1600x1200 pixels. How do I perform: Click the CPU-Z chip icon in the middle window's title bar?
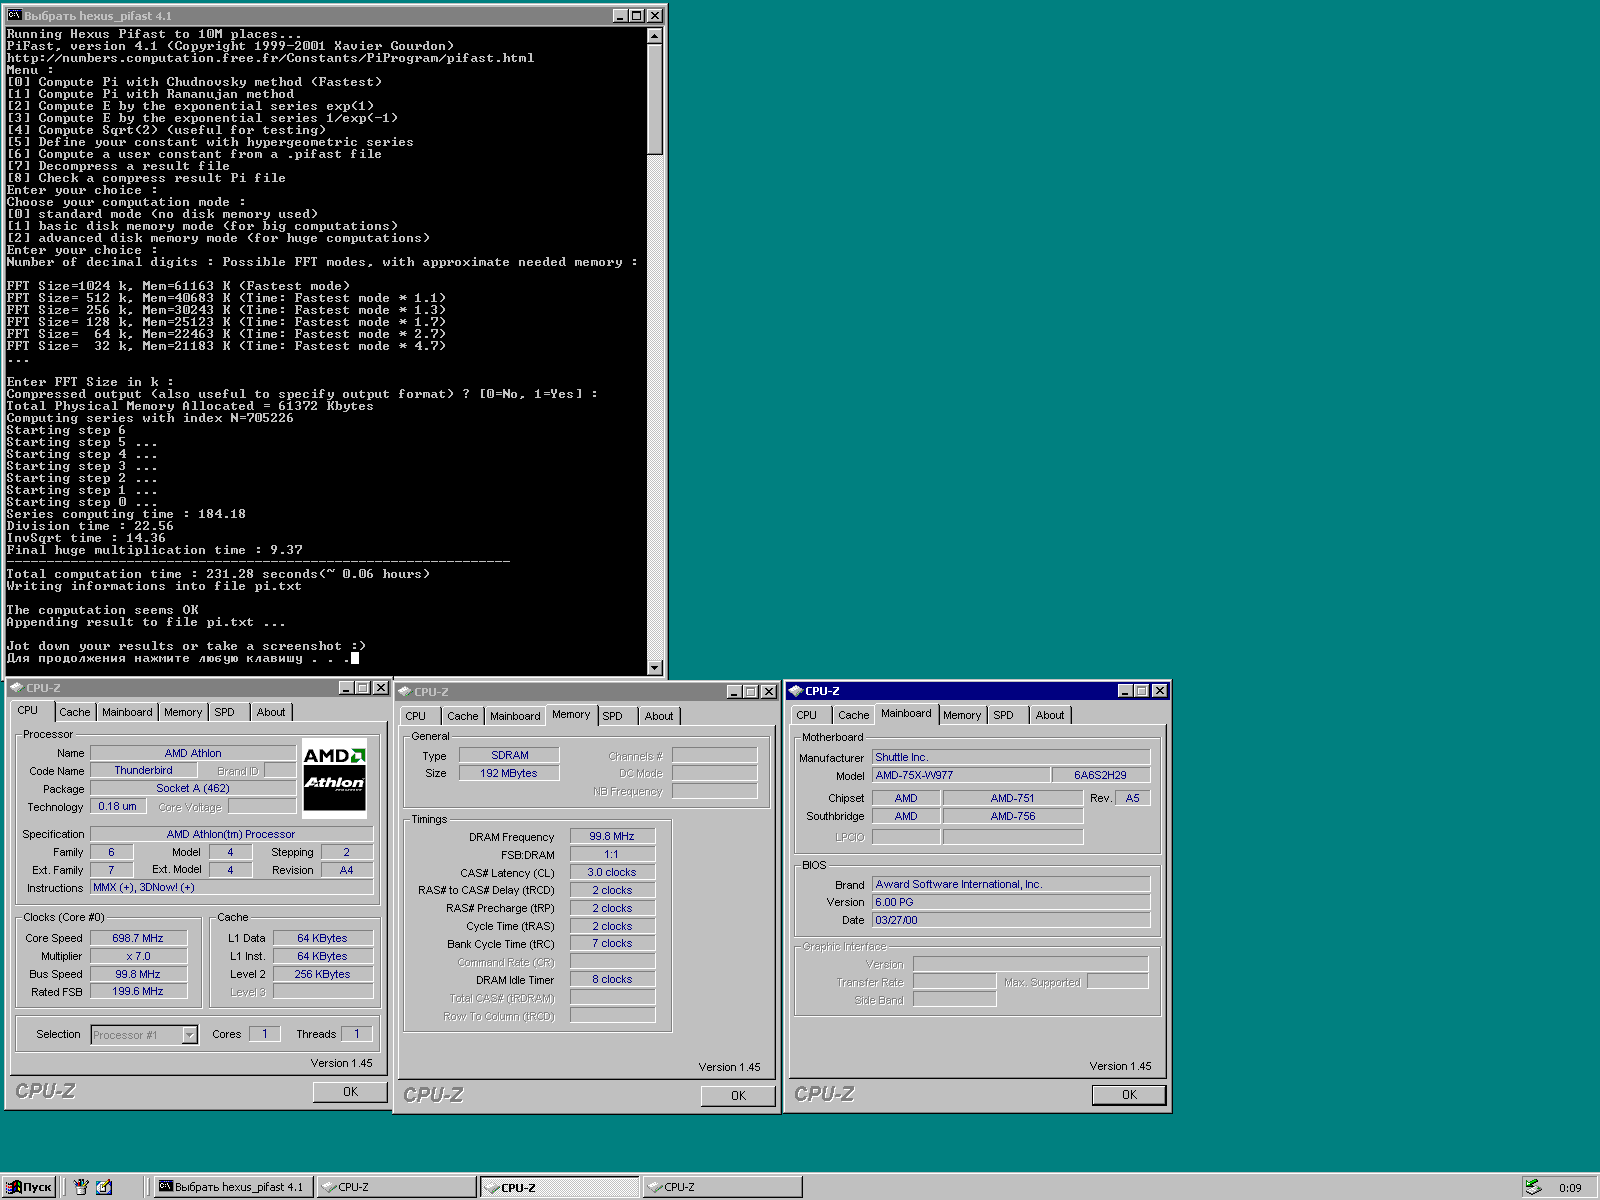tap(405, 692)
